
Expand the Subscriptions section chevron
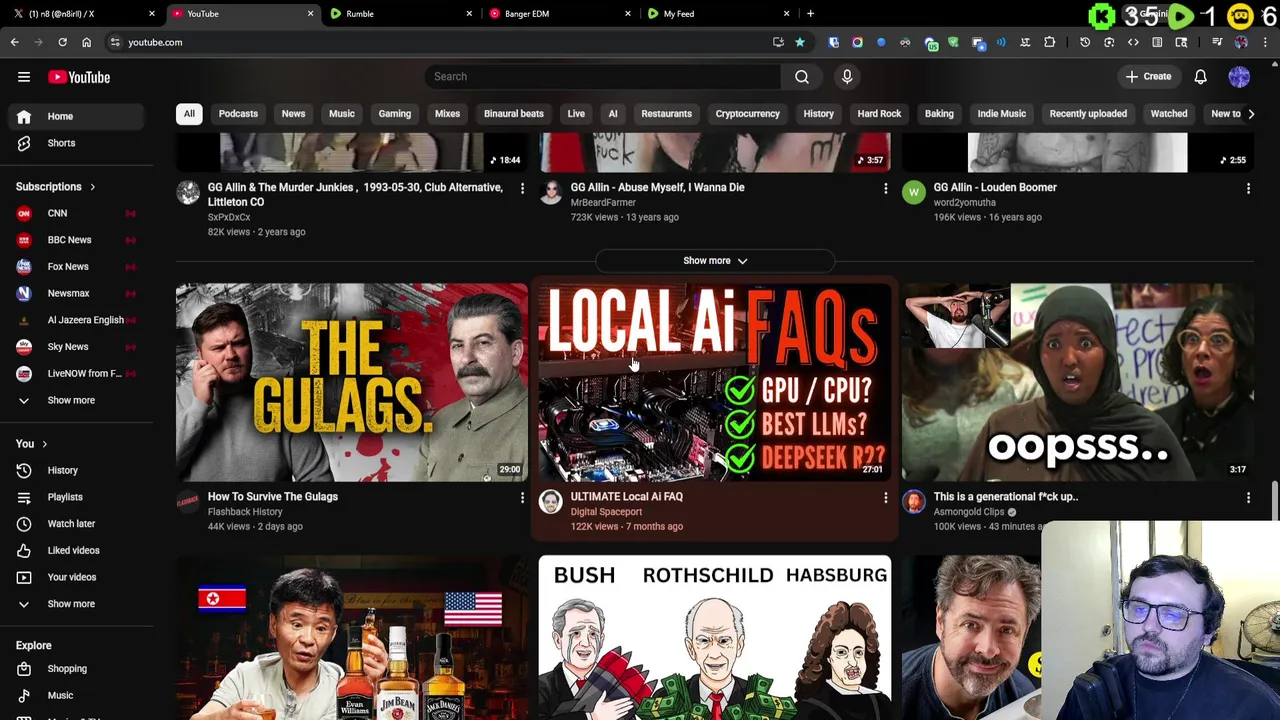coord(92,187)
